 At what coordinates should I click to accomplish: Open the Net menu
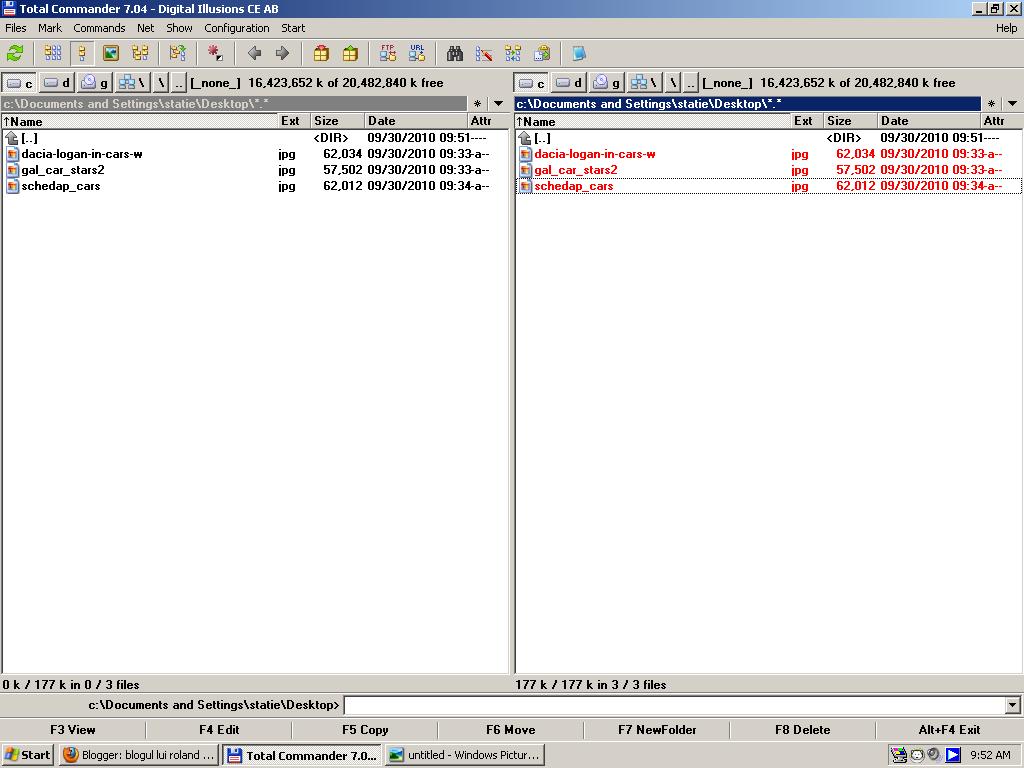pyautogui.click(x=146, y=28)
